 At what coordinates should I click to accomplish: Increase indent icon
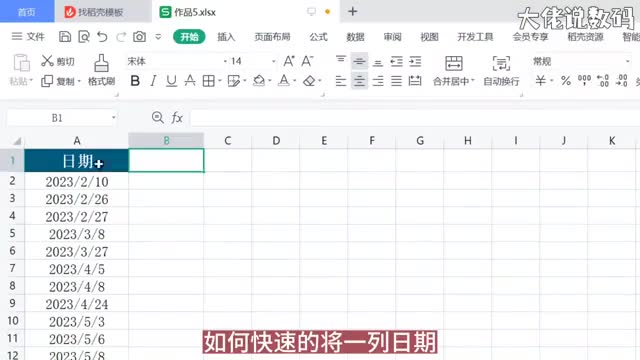[x=415, y=61]
